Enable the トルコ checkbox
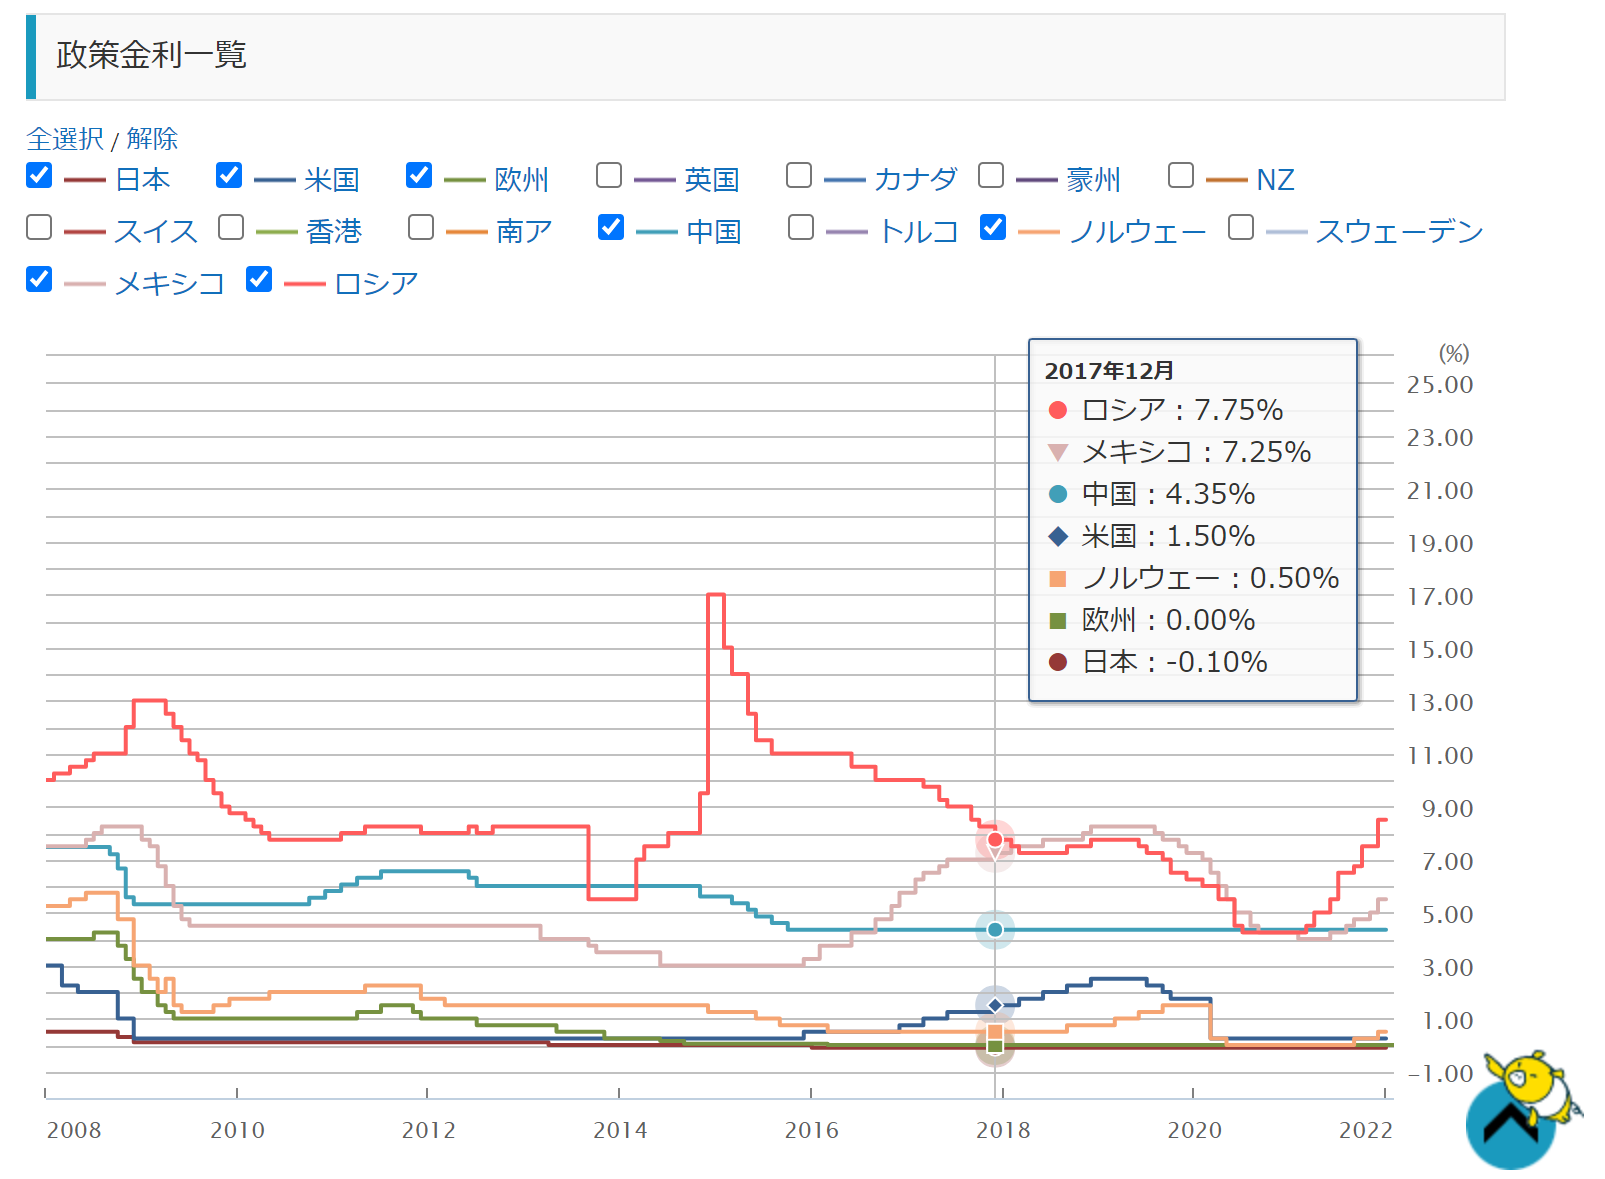This screenshot has height=1179, width=1605. pos(801,227)
